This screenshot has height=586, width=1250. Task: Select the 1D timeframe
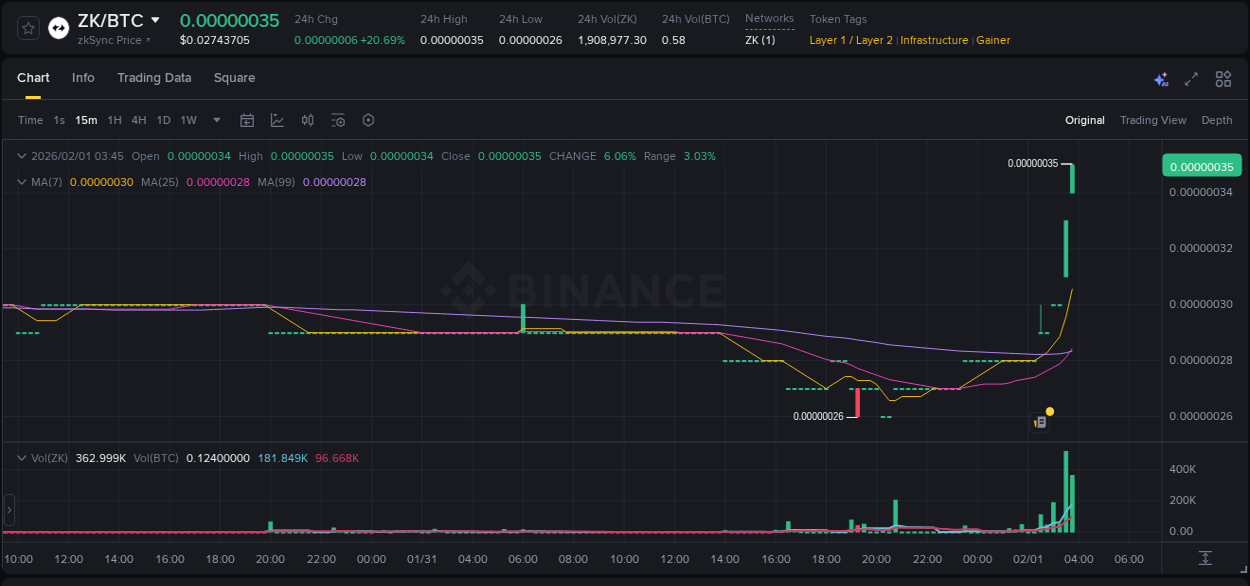pos(163,120)
